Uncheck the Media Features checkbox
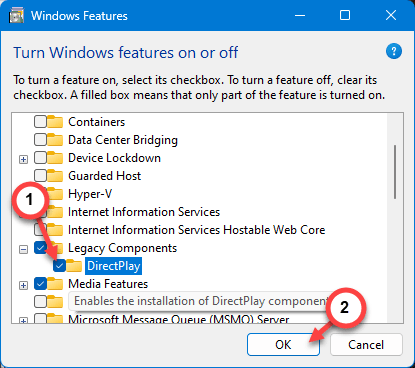 (40, 284)
